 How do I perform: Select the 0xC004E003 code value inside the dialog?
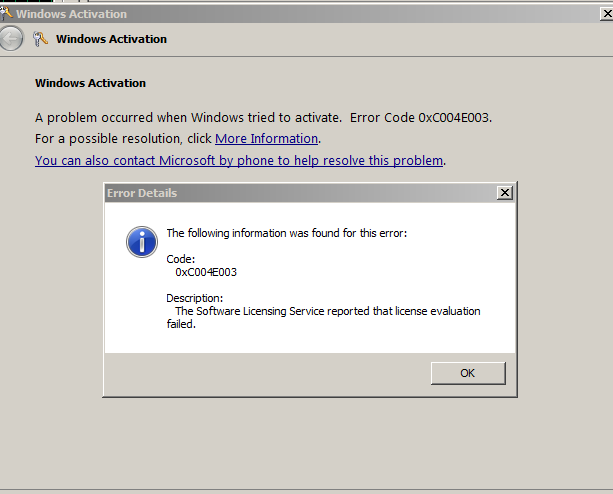tap(206, 272)
